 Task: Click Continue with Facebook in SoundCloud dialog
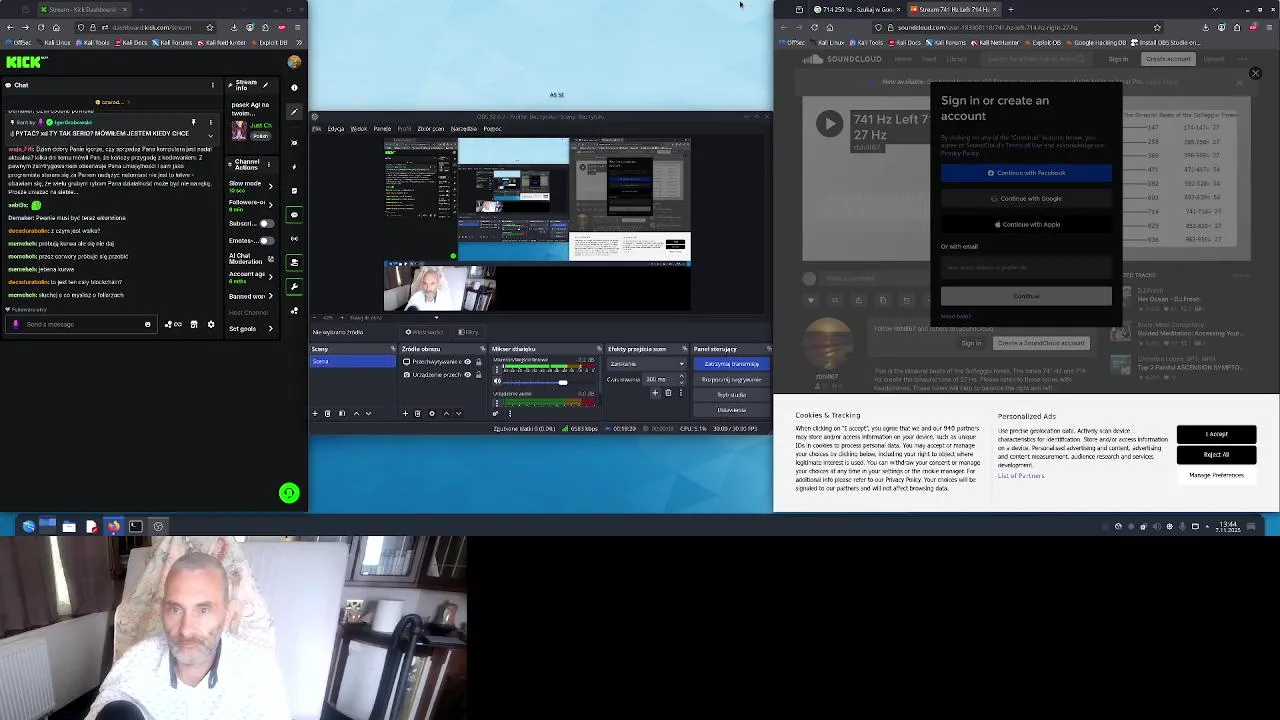[1026, 173]
